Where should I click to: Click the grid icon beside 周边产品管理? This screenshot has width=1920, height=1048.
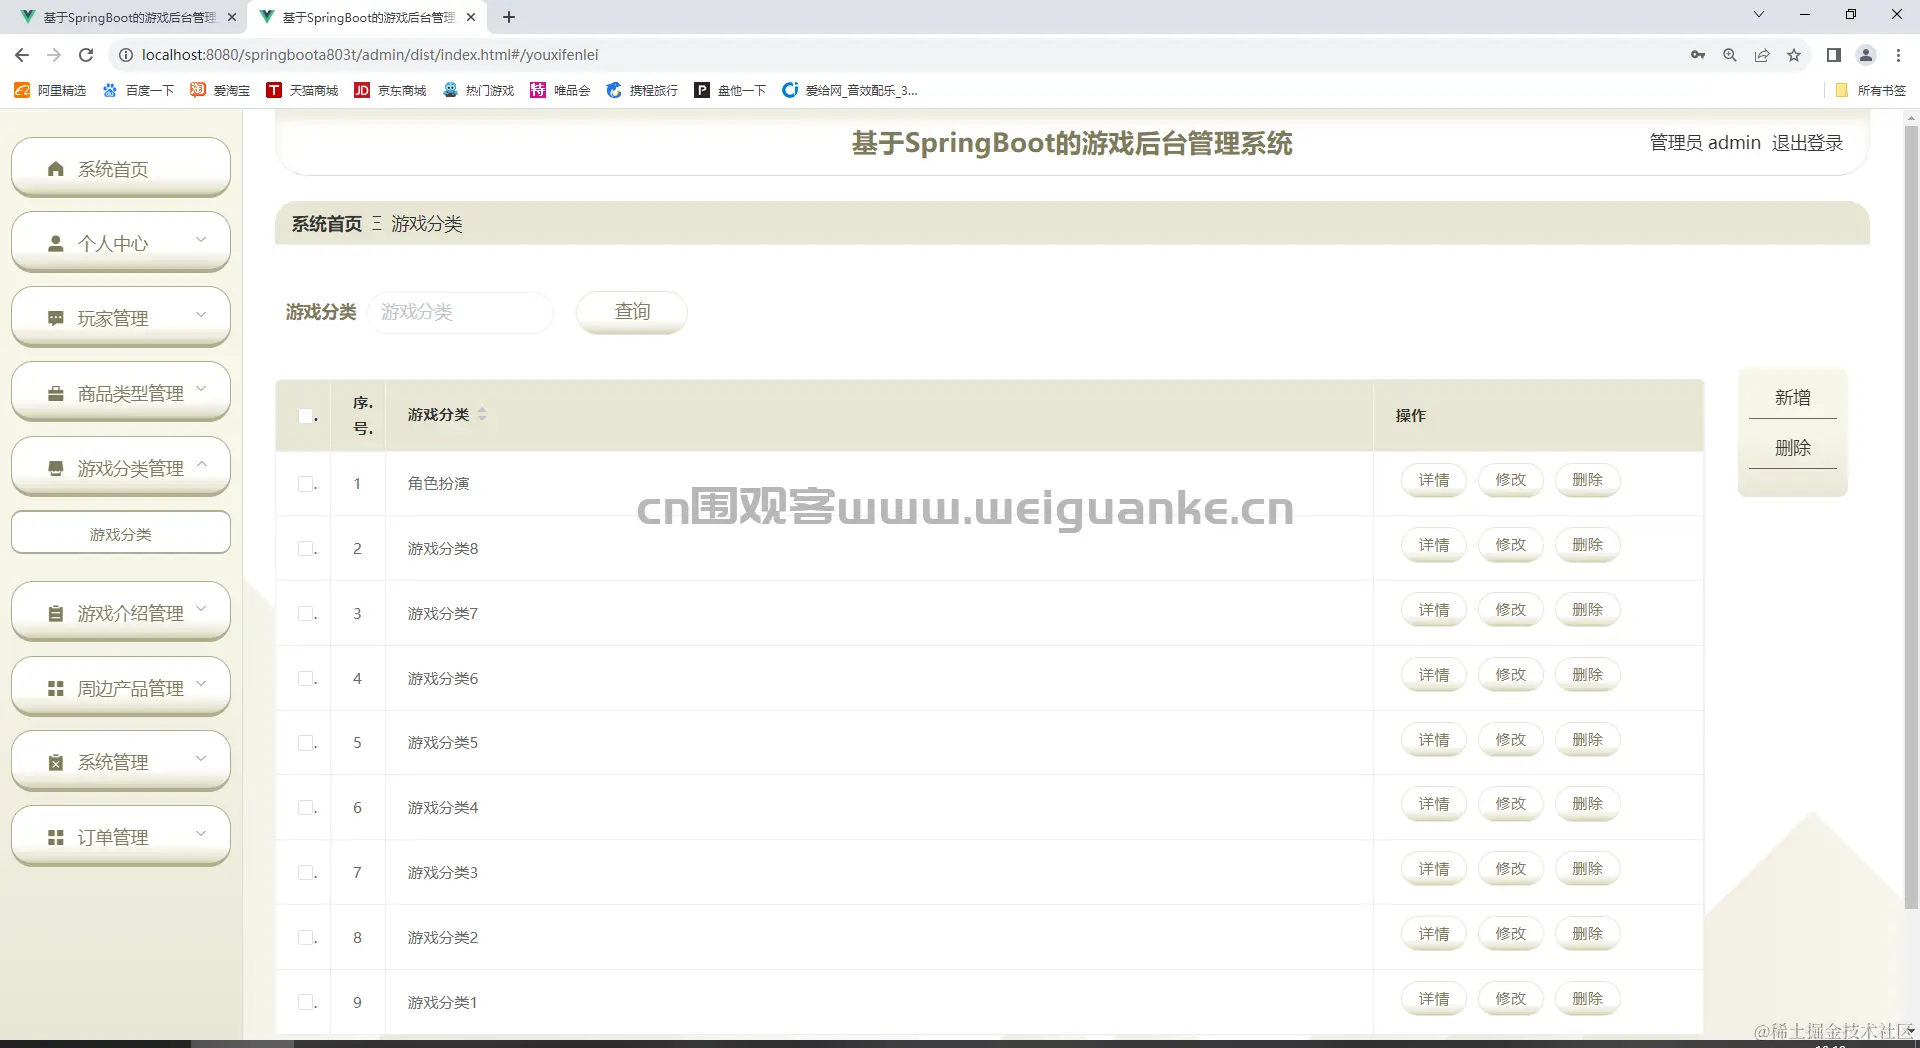pyautogui.click(x=56, y=688)
